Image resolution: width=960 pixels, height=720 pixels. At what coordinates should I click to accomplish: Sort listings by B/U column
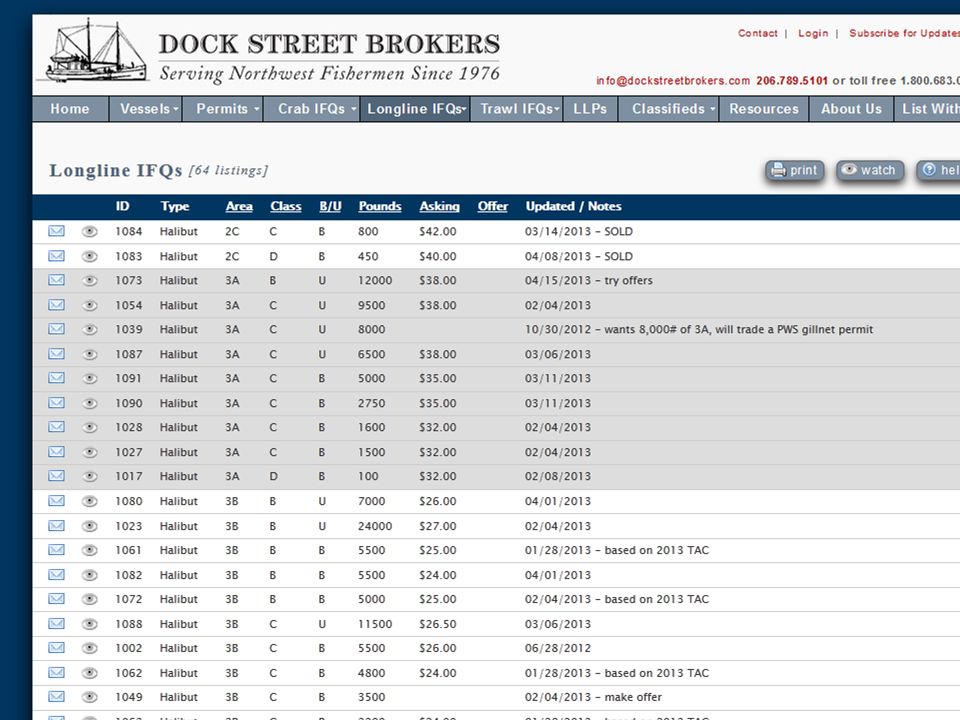[x=330, y=206]
